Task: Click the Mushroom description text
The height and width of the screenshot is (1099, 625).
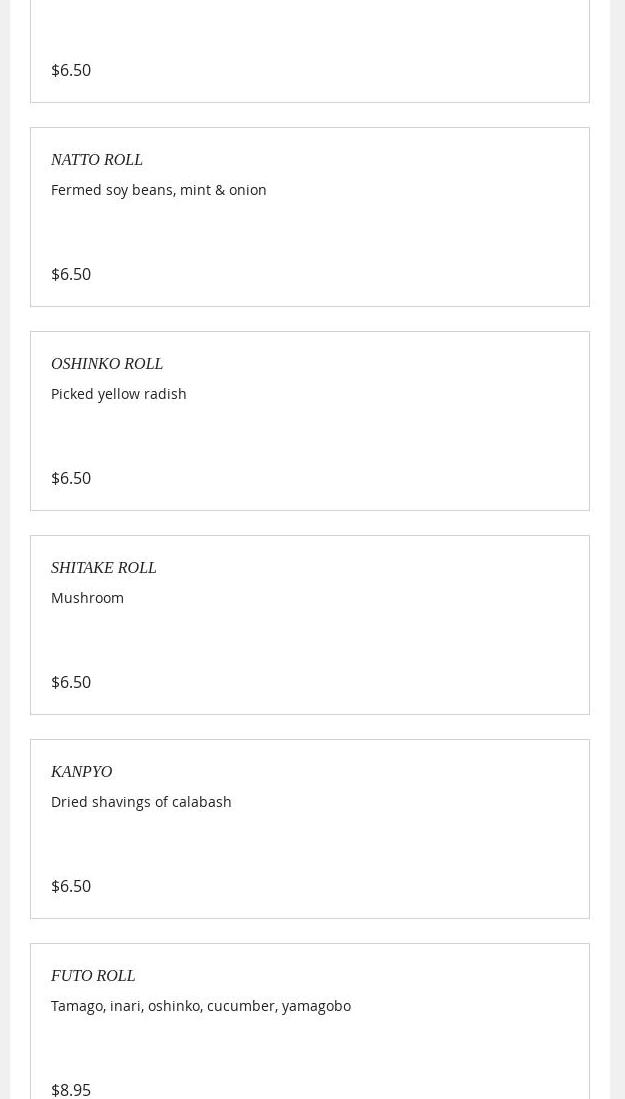Action: 87,598
